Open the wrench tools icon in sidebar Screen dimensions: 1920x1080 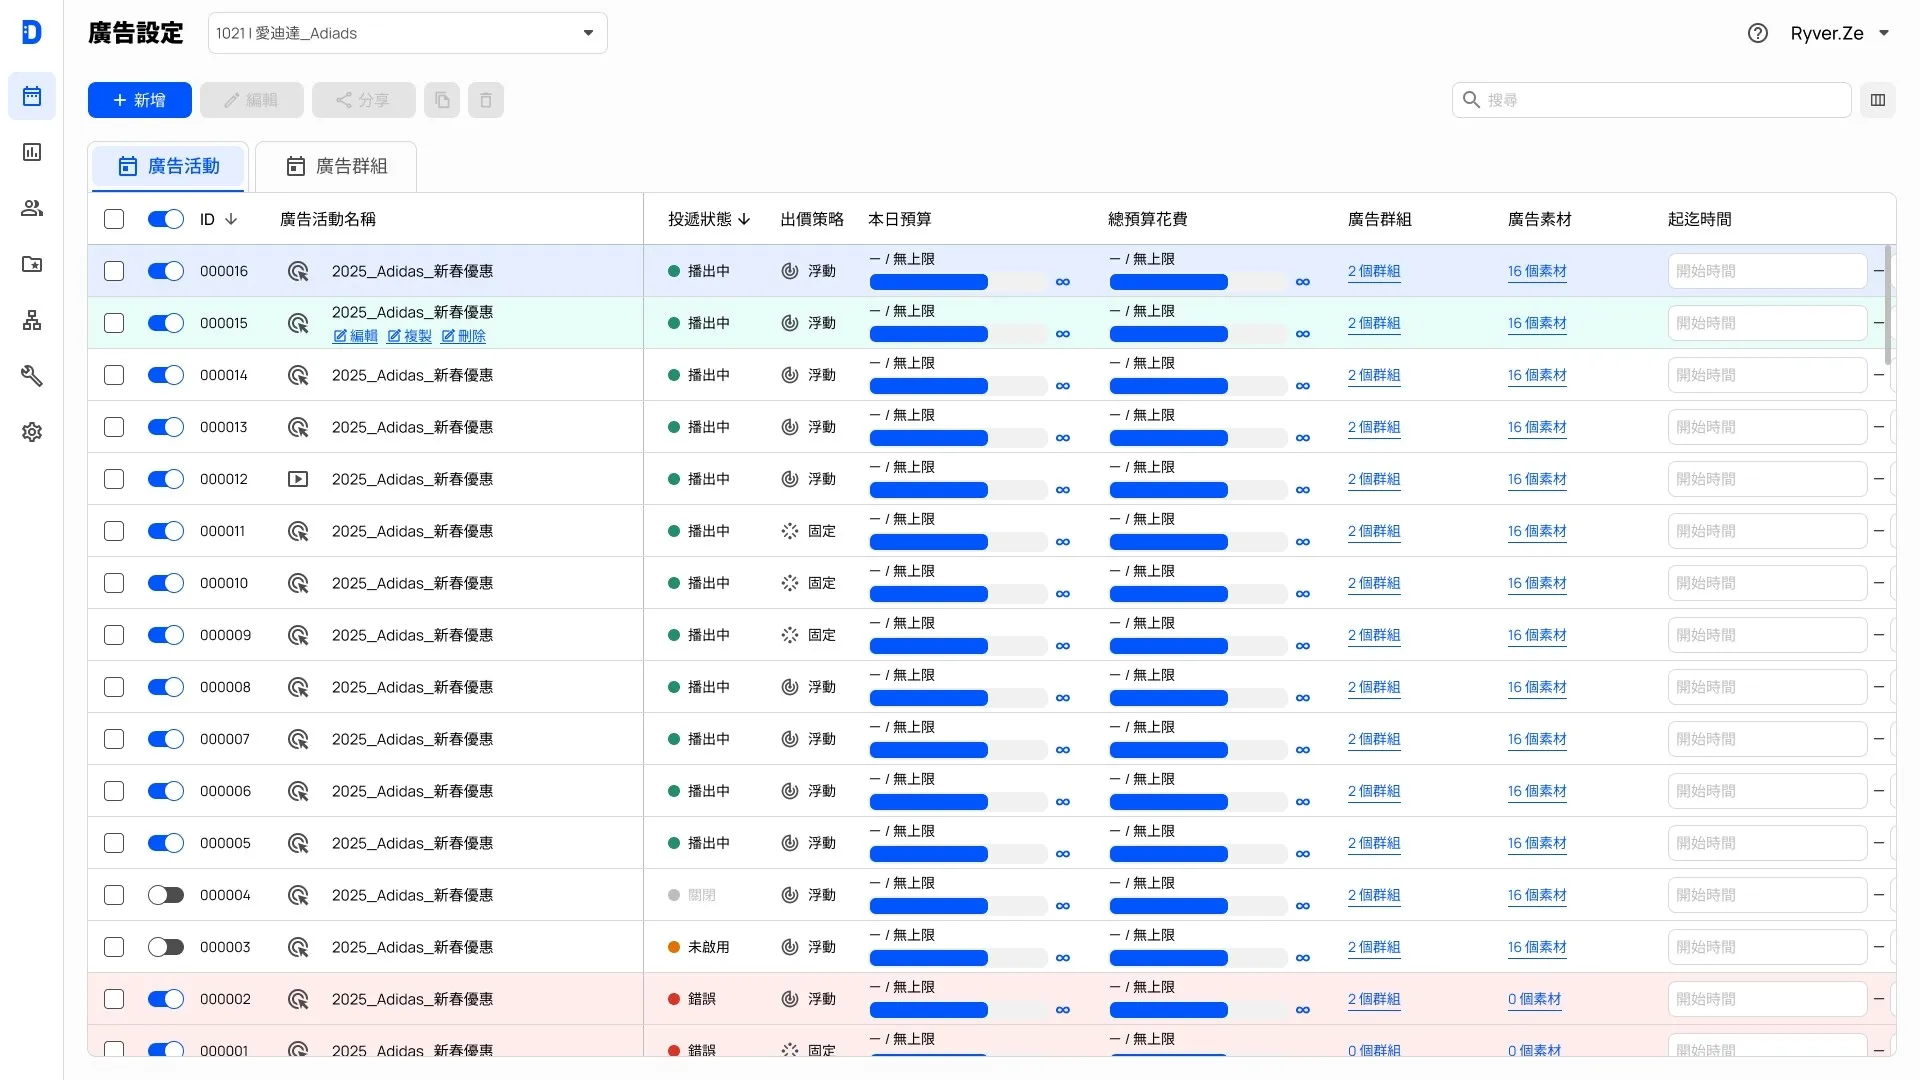32,376
